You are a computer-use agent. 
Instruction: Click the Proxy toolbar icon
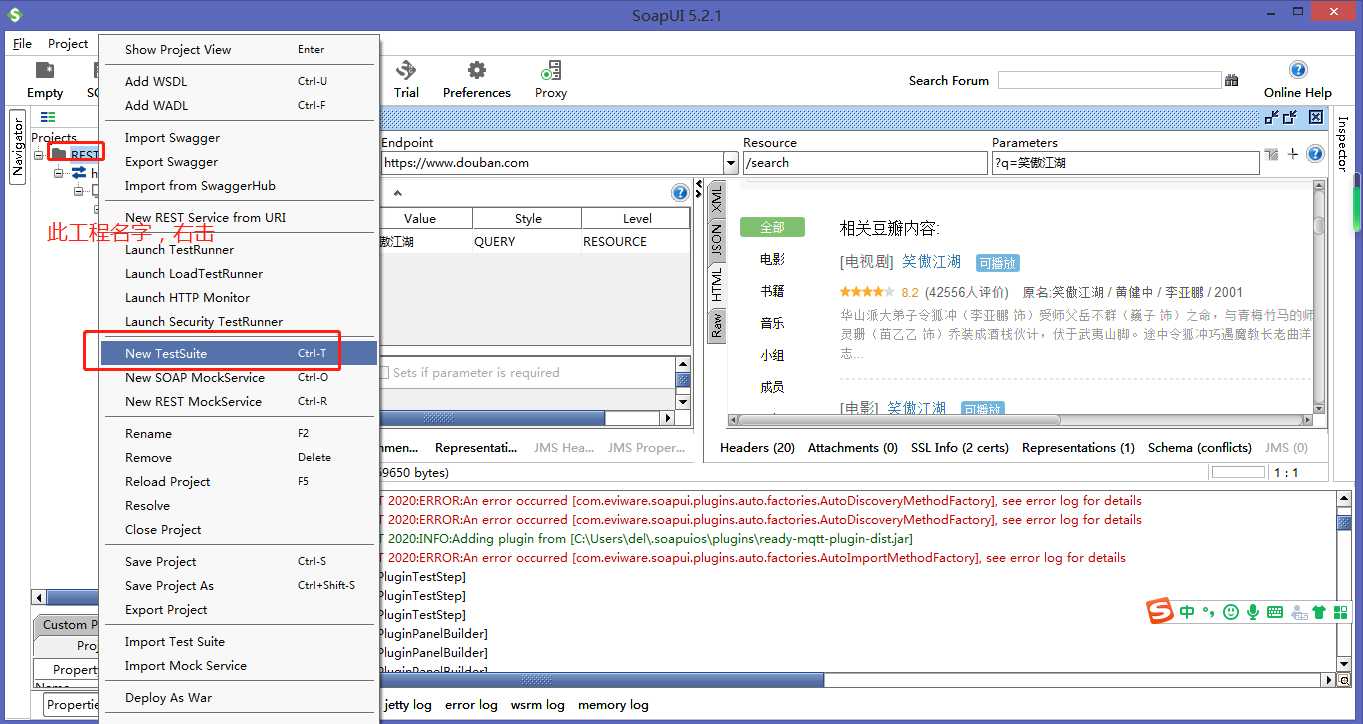coord(550,70)
